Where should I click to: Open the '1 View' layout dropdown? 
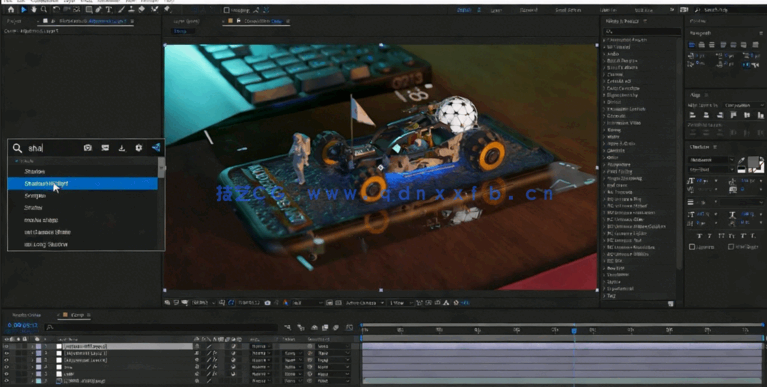click(400, 303)
